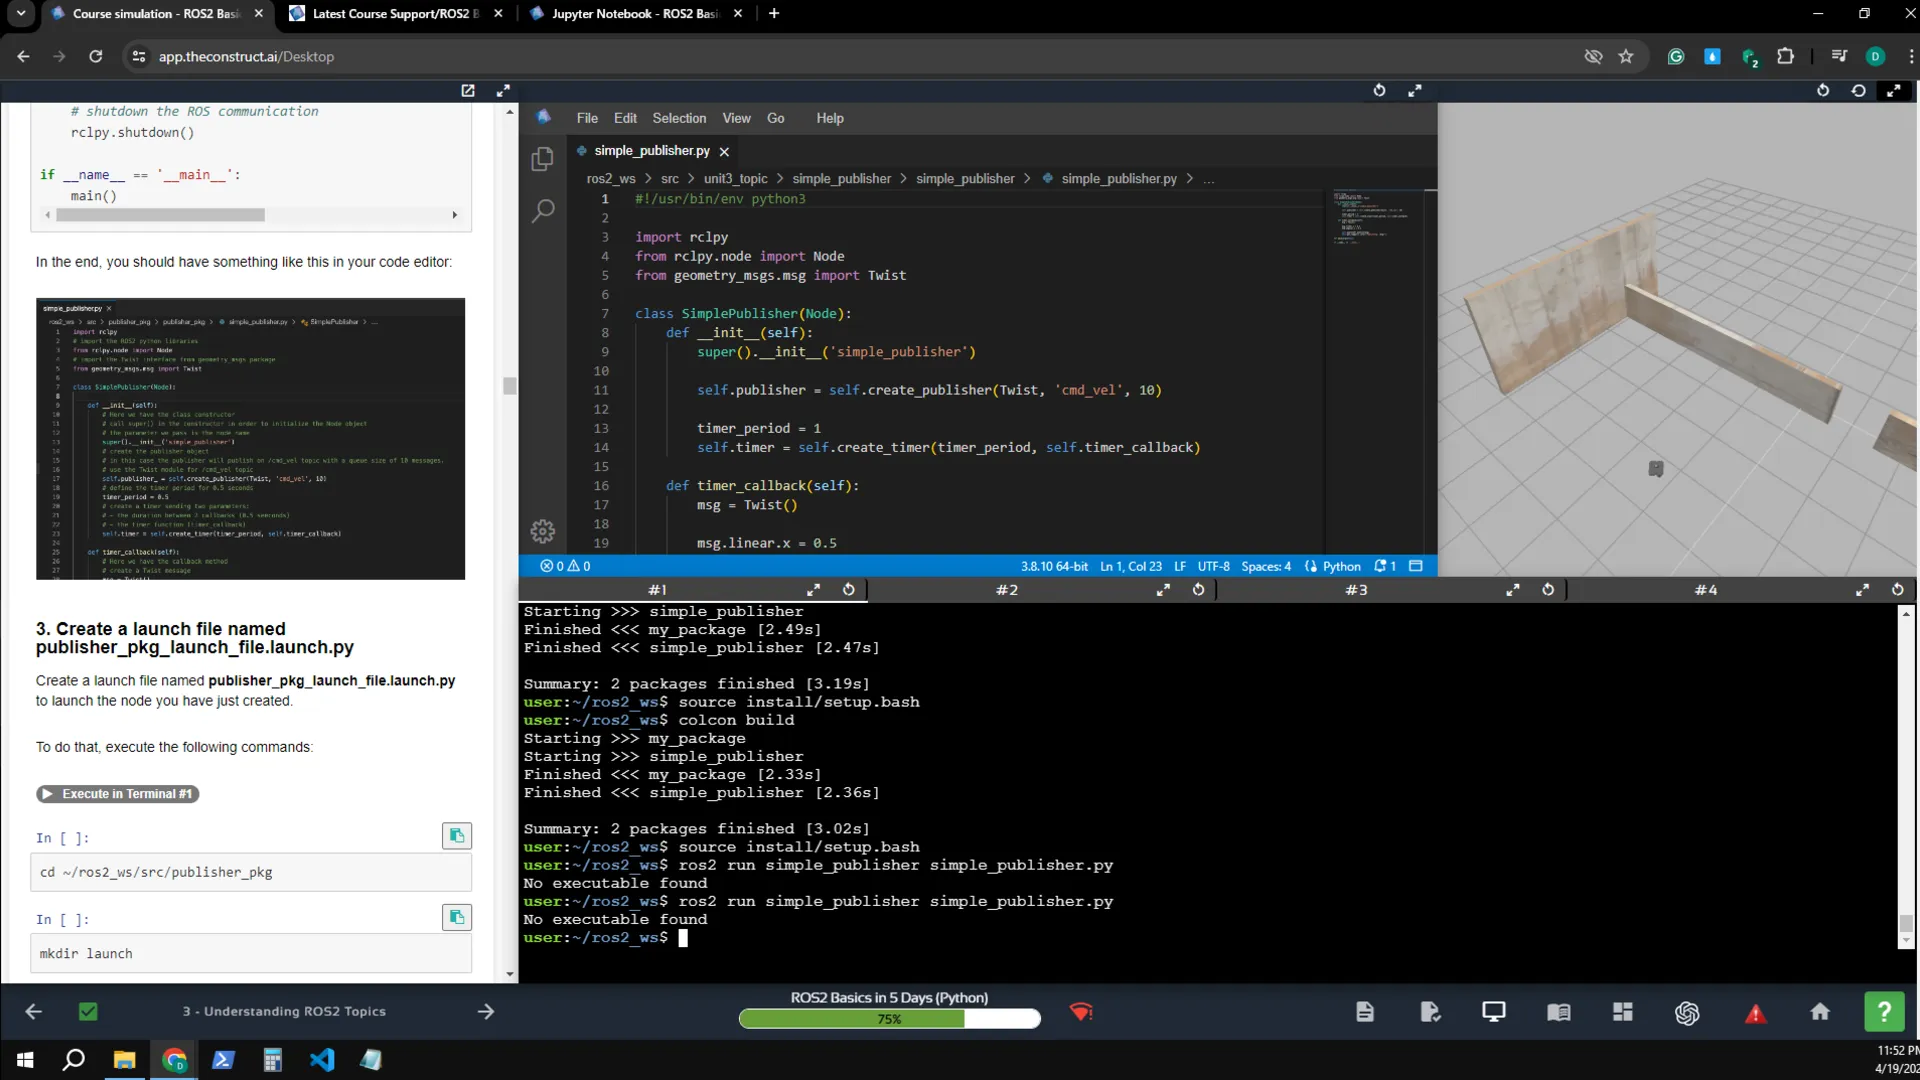Restart terminal #3 with its reload icon
1920x1080 pixels.
[x=1548, y=590]
